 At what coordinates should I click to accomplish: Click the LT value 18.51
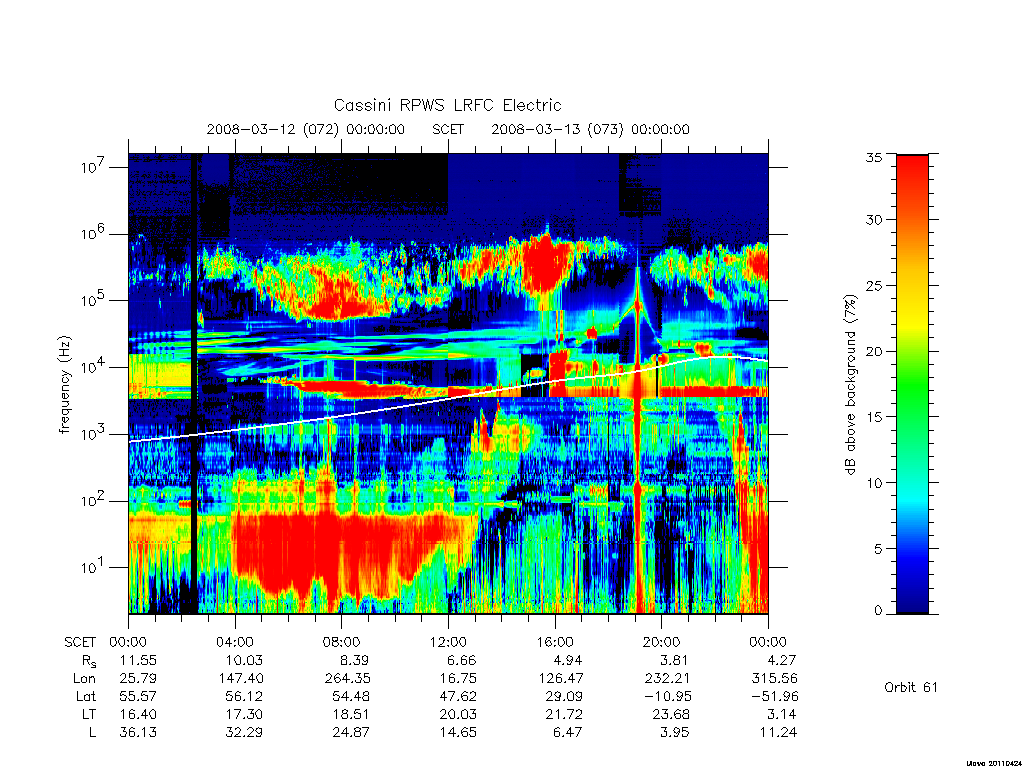[351, 714]
